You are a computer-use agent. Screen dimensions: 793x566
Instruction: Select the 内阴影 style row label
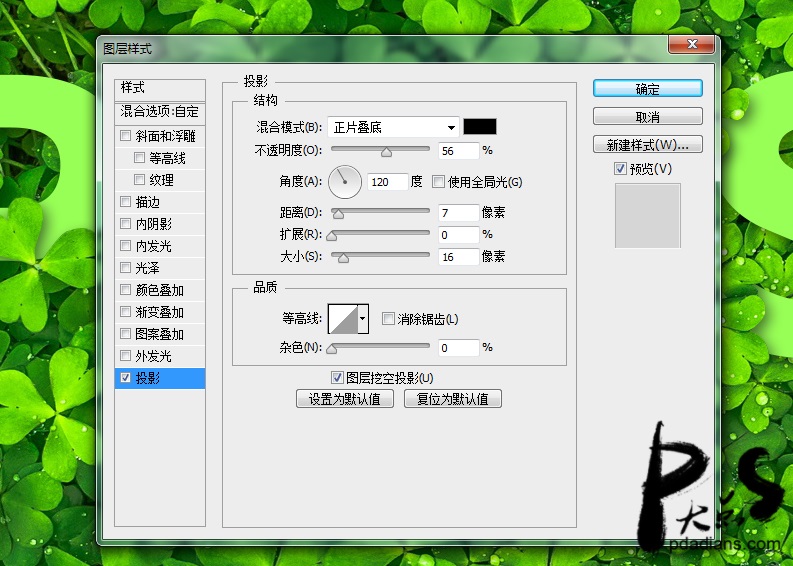tap(153, 224)
